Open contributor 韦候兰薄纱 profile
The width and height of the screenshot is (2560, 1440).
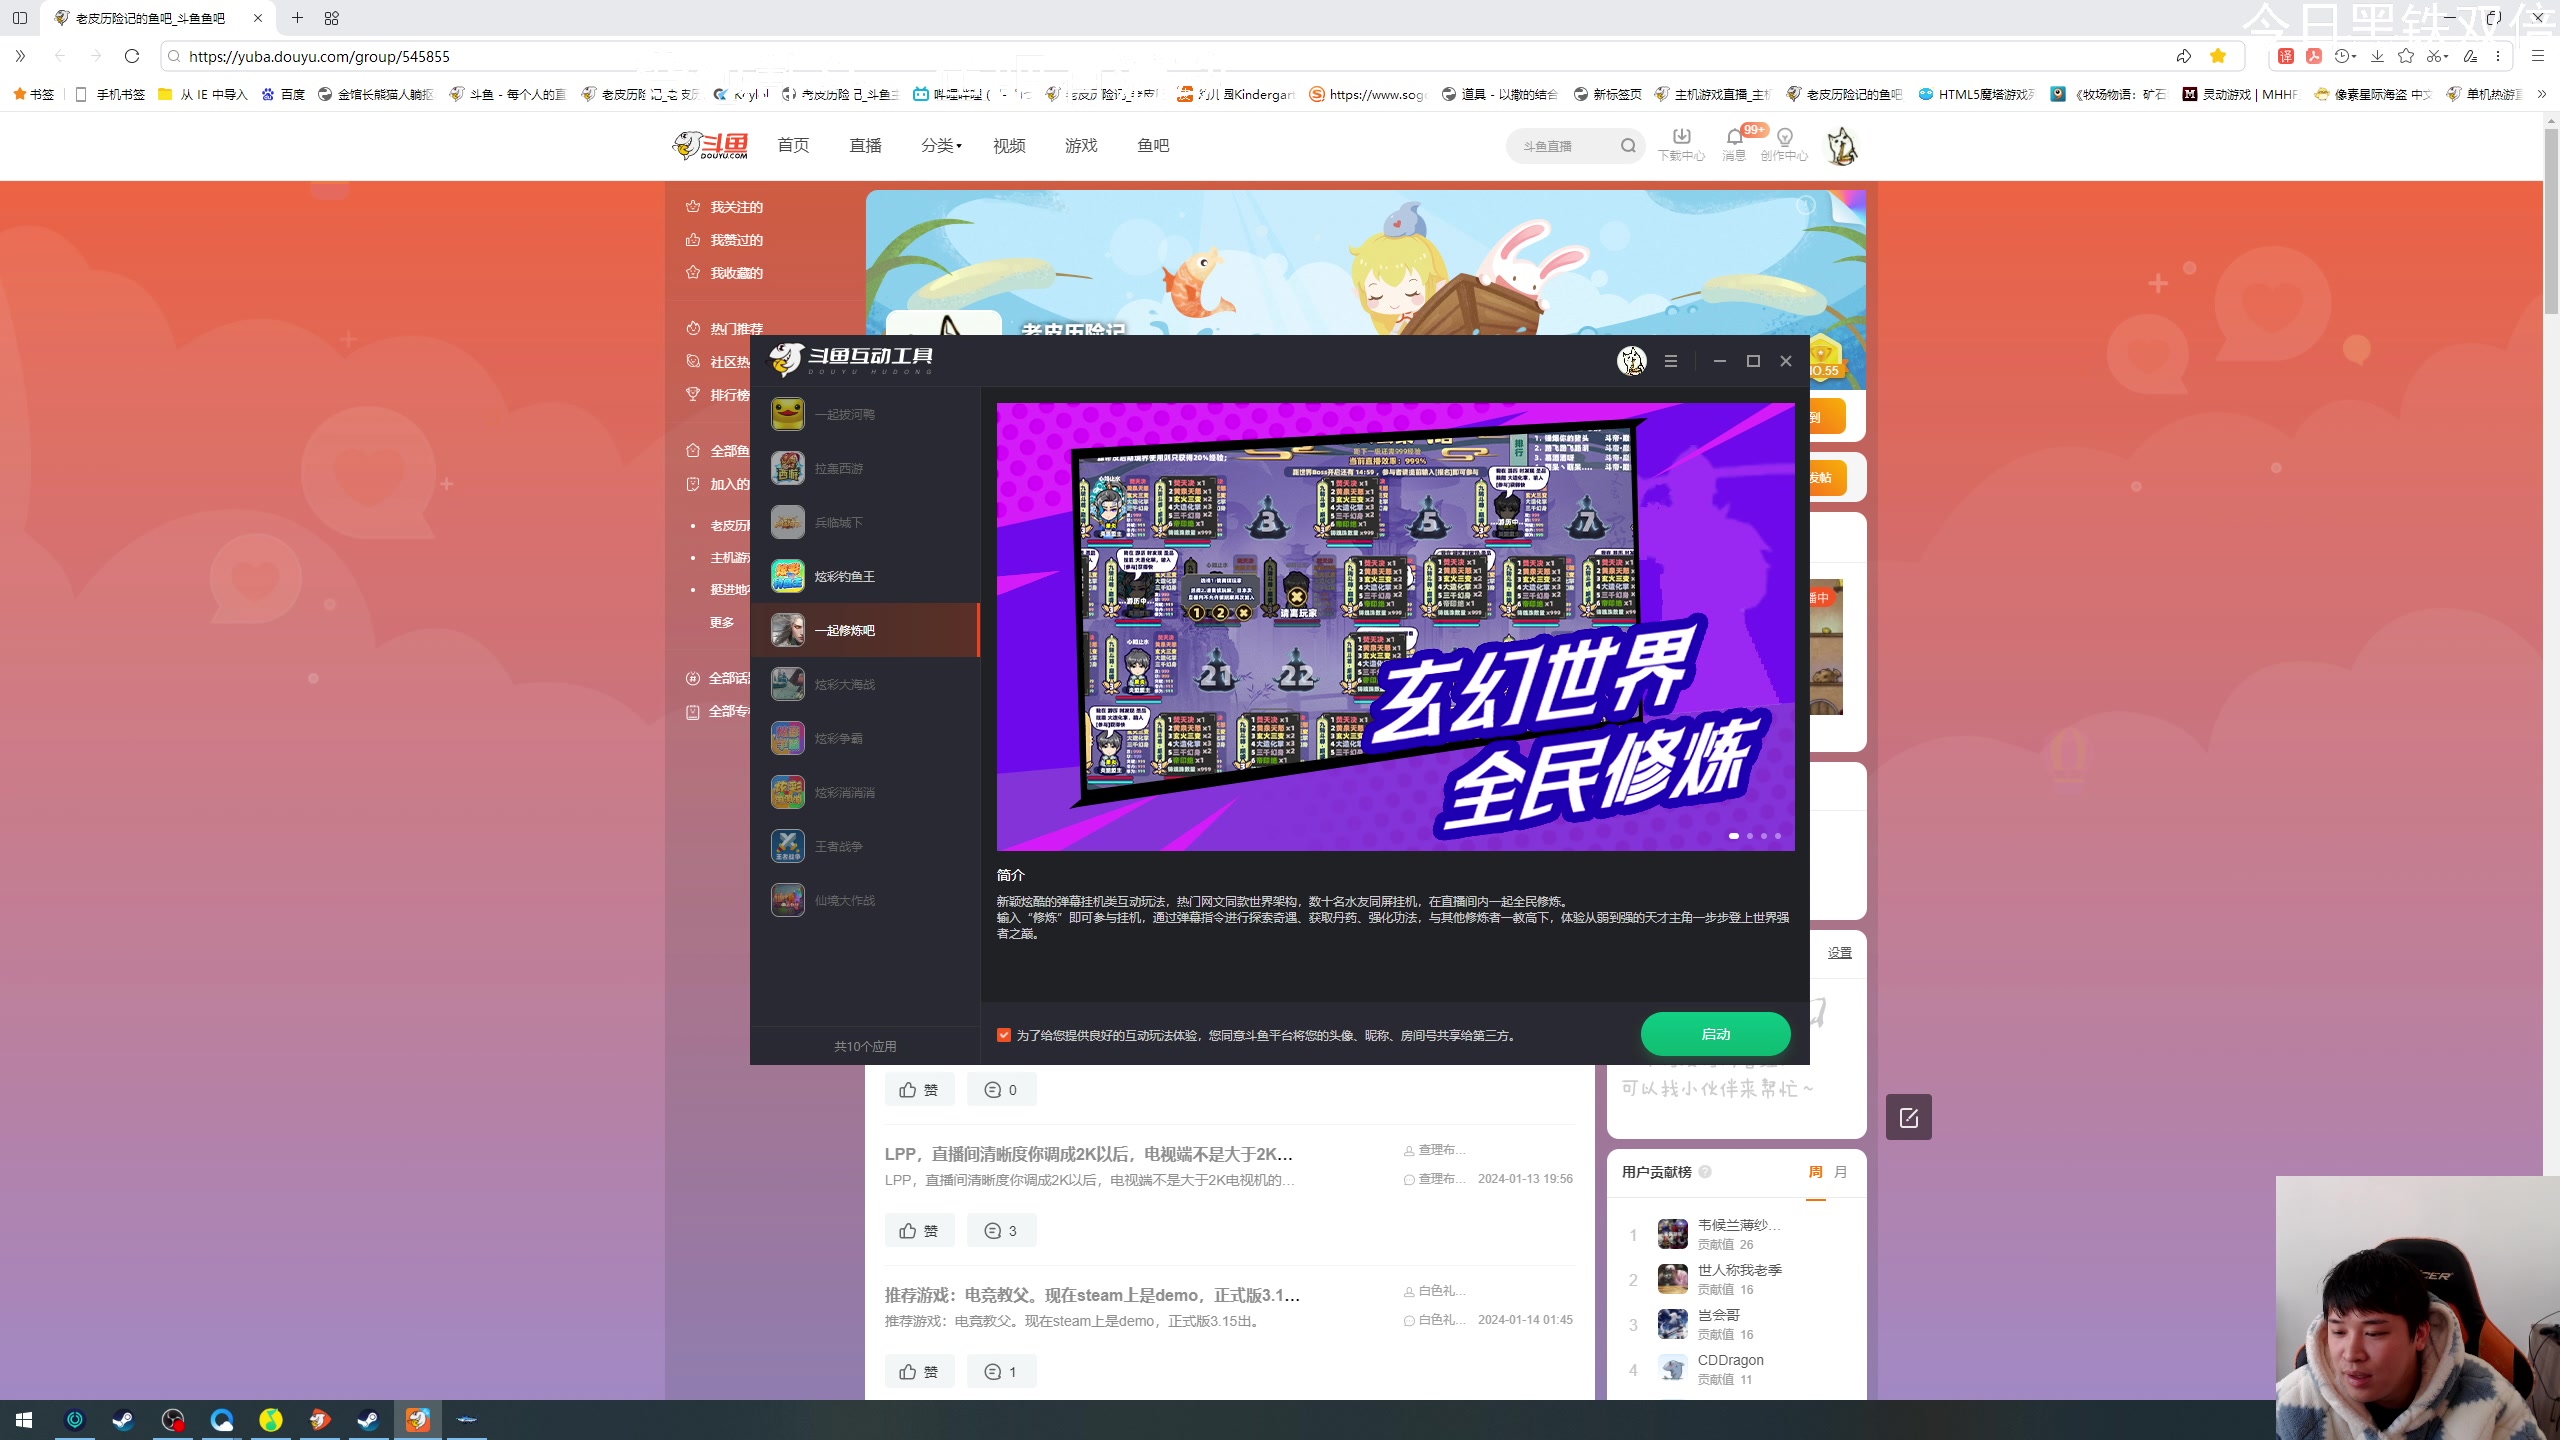pos(1738,1225)
